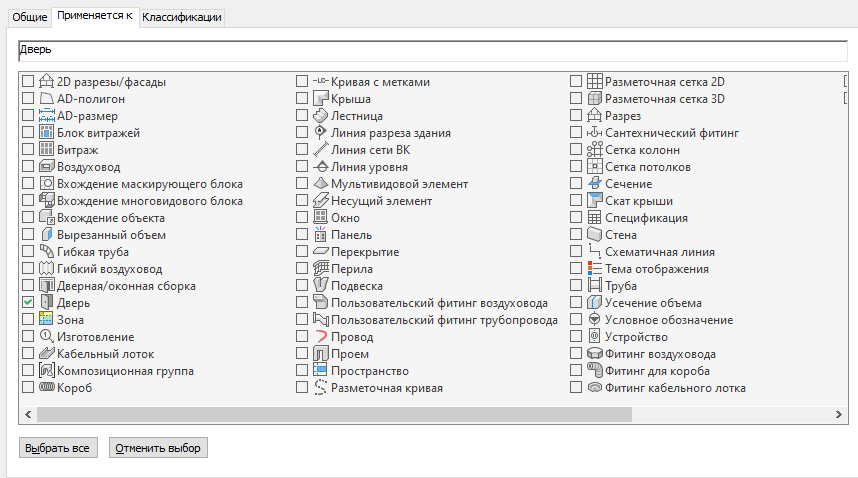Click the Труба pipe icon

coord(595,286)
